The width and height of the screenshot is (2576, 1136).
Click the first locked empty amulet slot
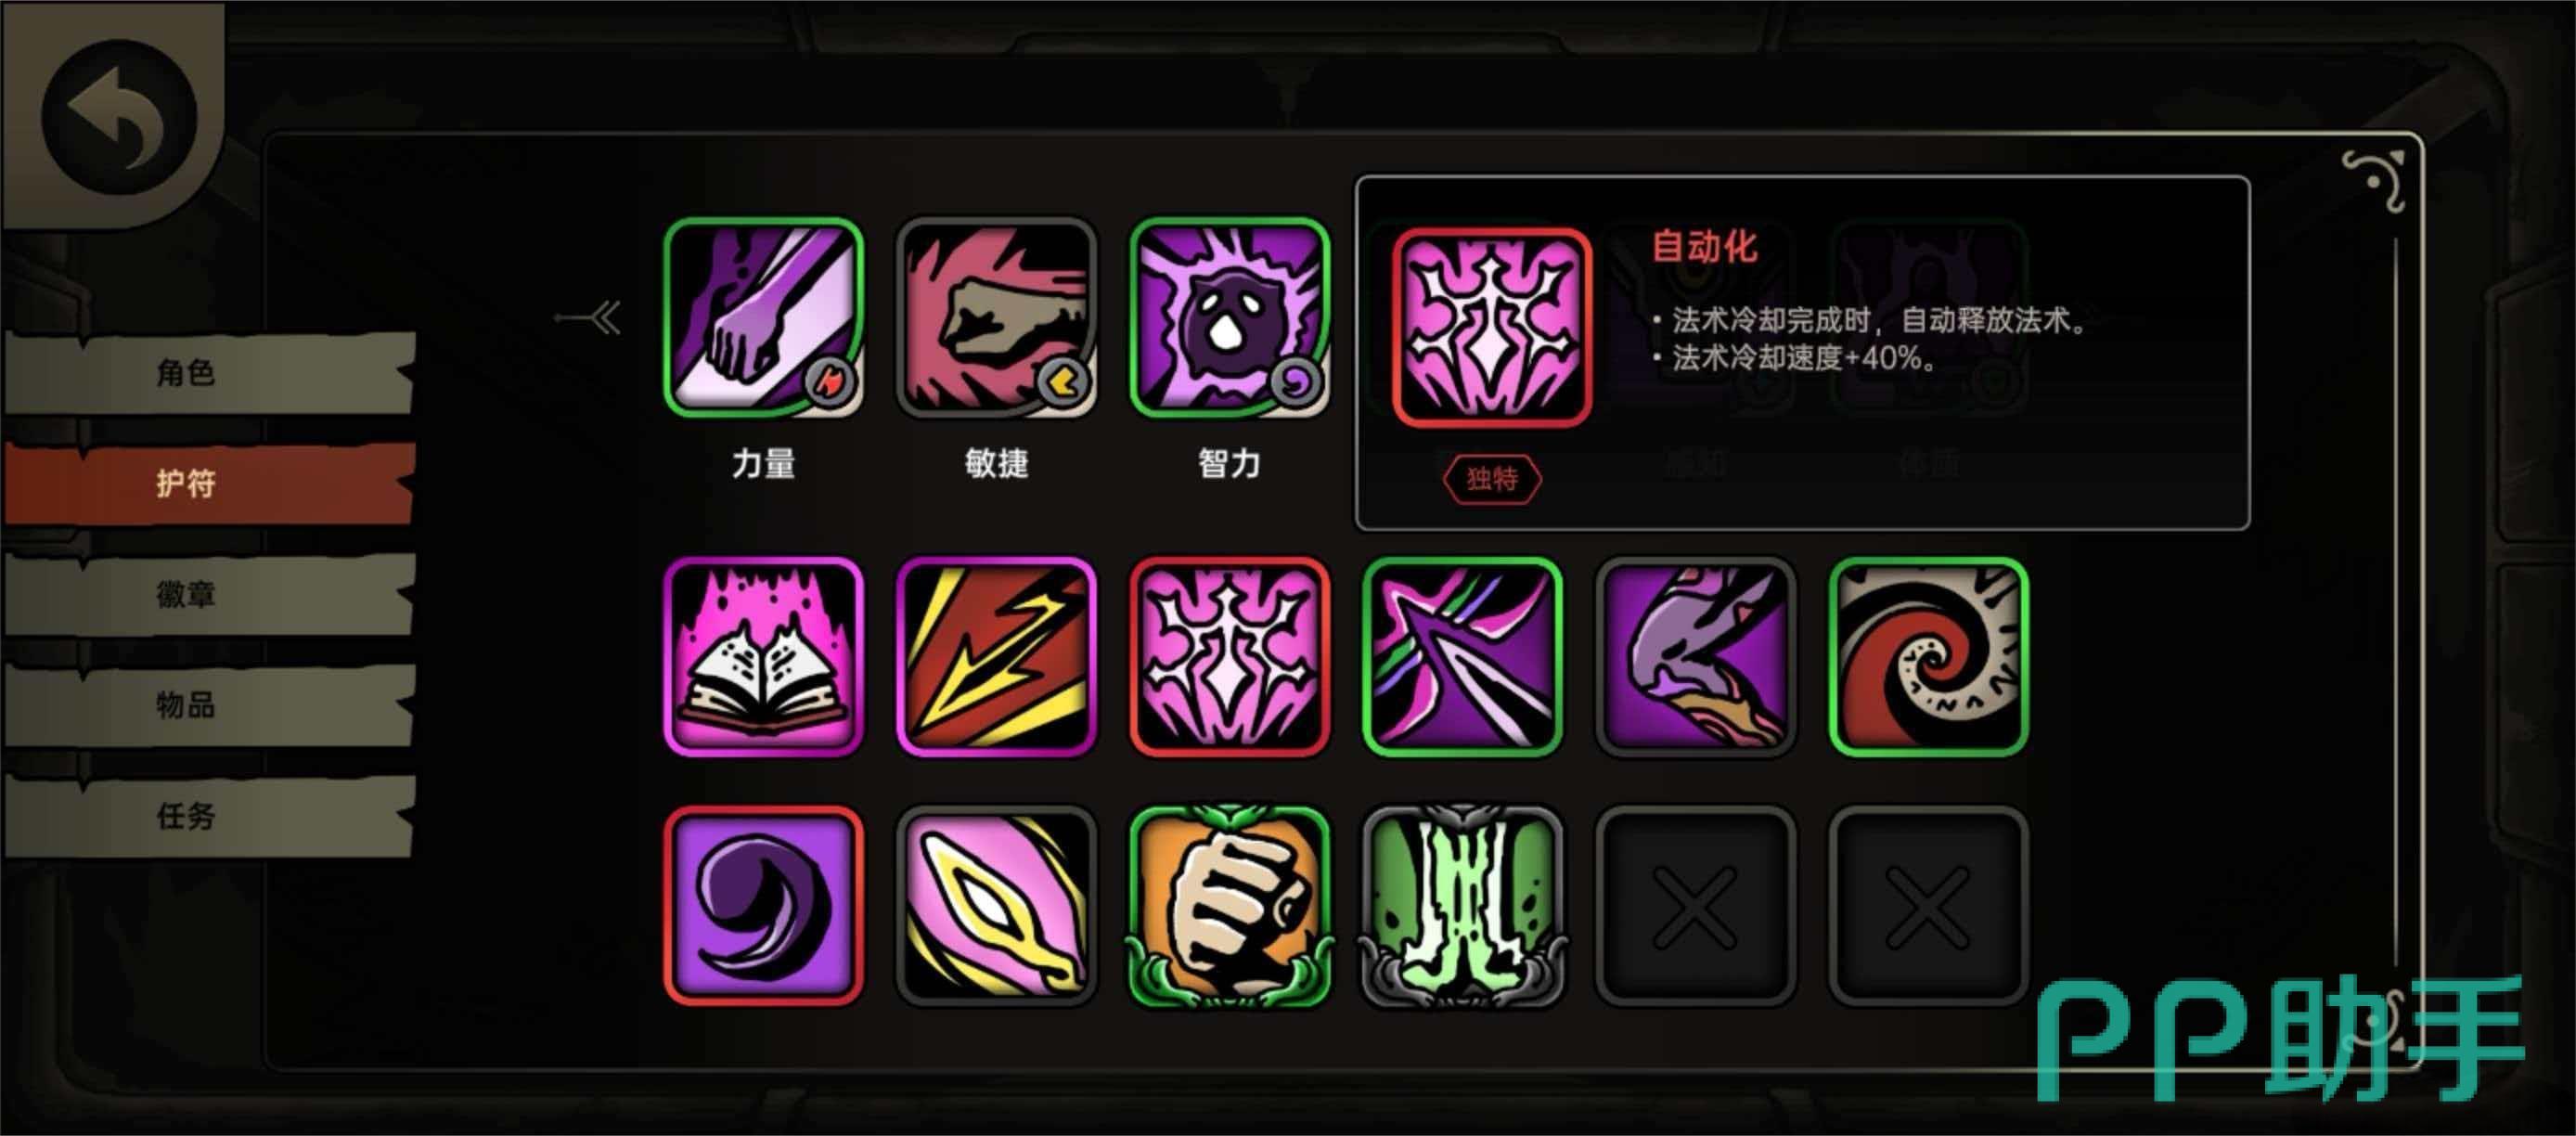1695,906
